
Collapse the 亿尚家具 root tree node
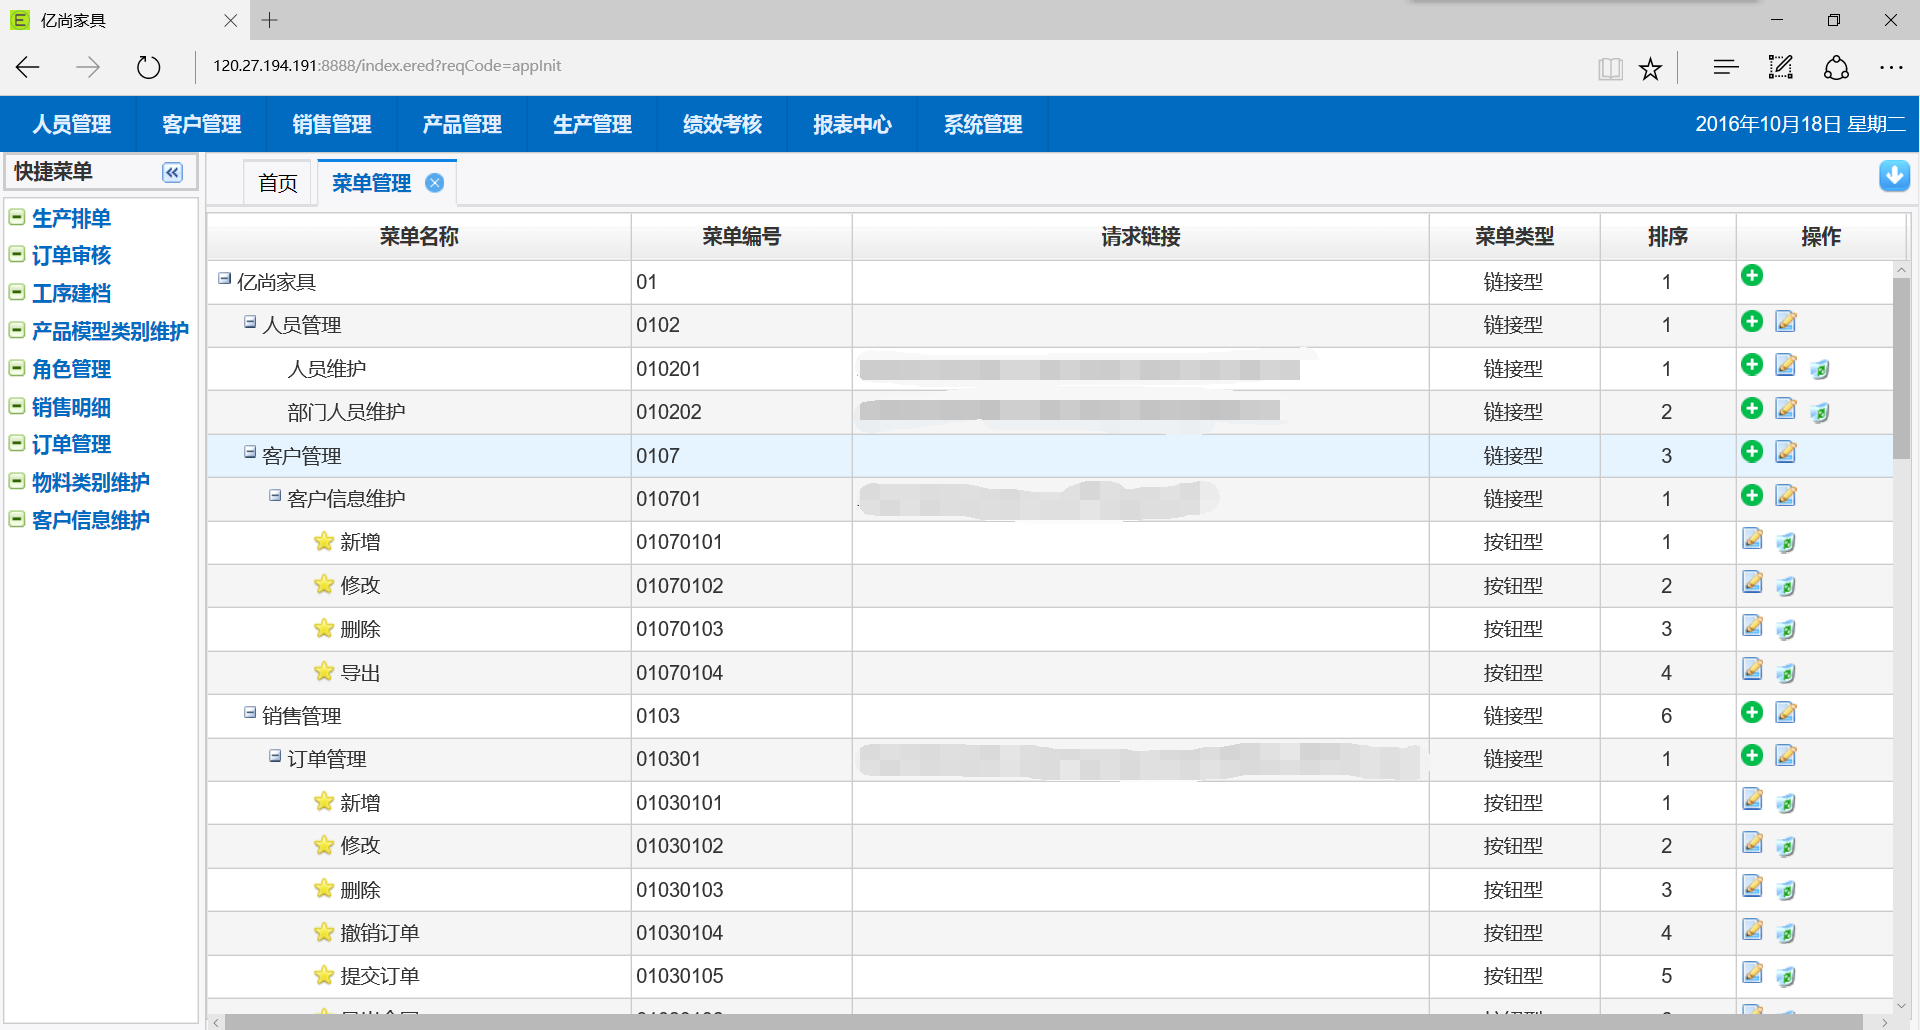coord(225,279)
